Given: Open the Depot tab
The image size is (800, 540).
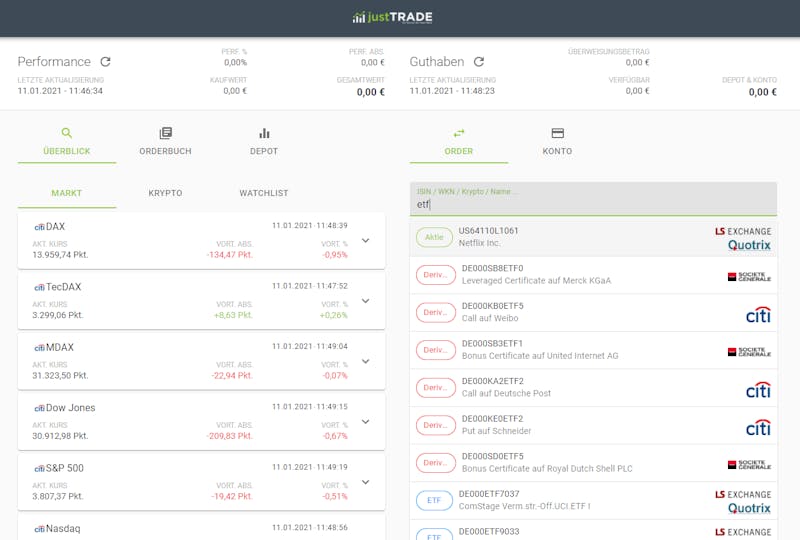Looking at the screenshot, I should [x=264, y=142].
